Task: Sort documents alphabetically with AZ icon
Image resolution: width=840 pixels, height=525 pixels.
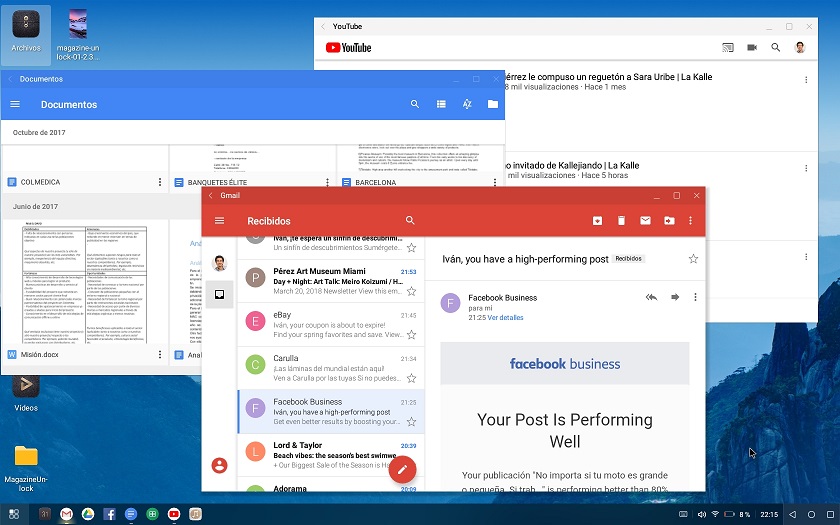Action: click(x=467, y=104)
